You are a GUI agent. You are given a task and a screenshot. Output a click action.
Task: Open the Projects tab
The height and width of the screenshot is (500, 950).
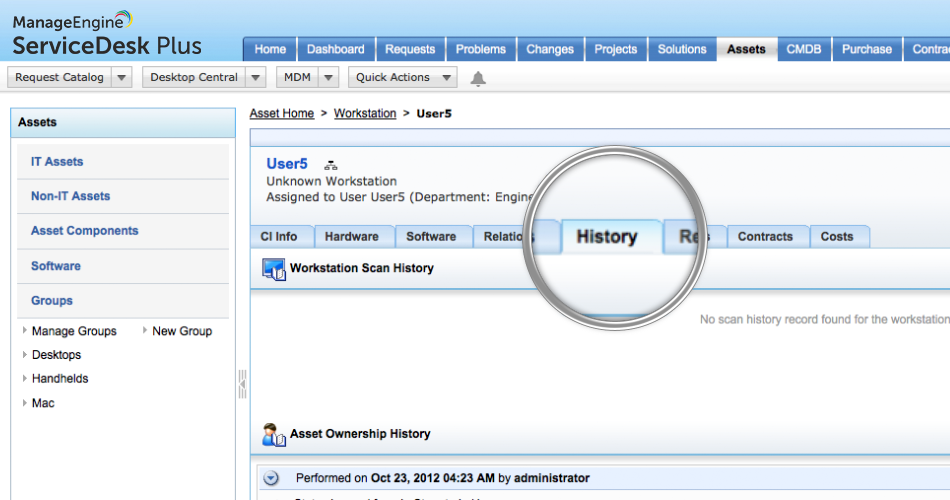616,49
